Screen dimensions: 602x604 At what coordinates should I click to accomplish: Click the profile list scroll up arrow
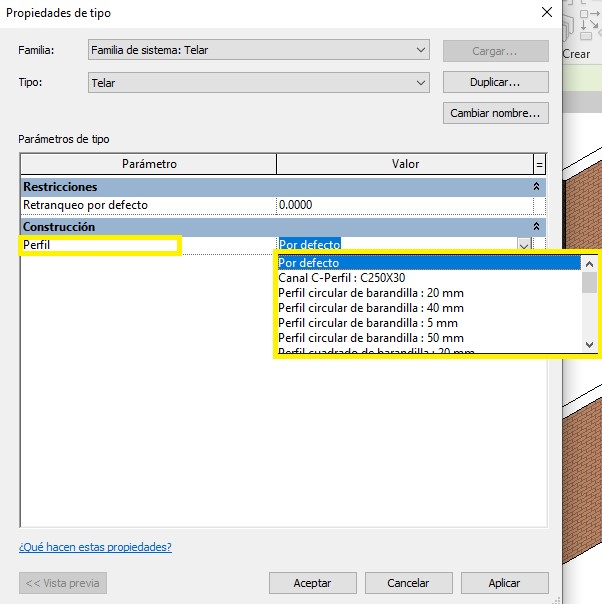pos(589,263)
